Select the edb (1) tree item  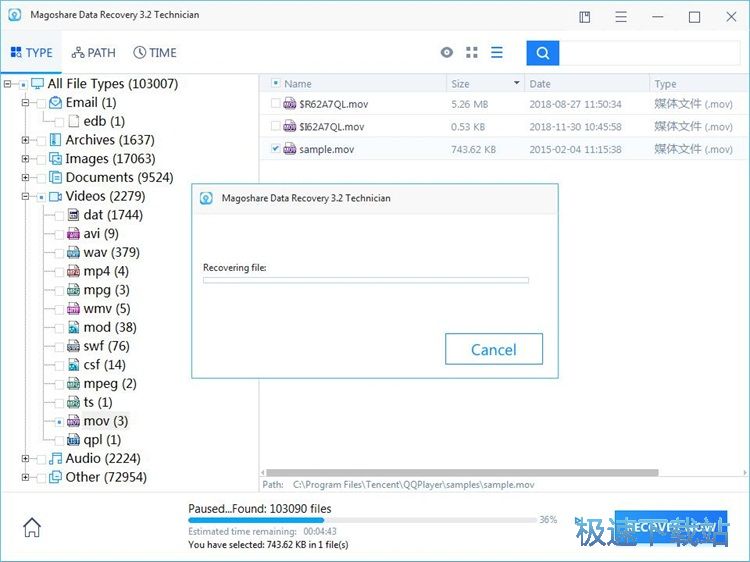pyautogui.click(x=104, y=121)
